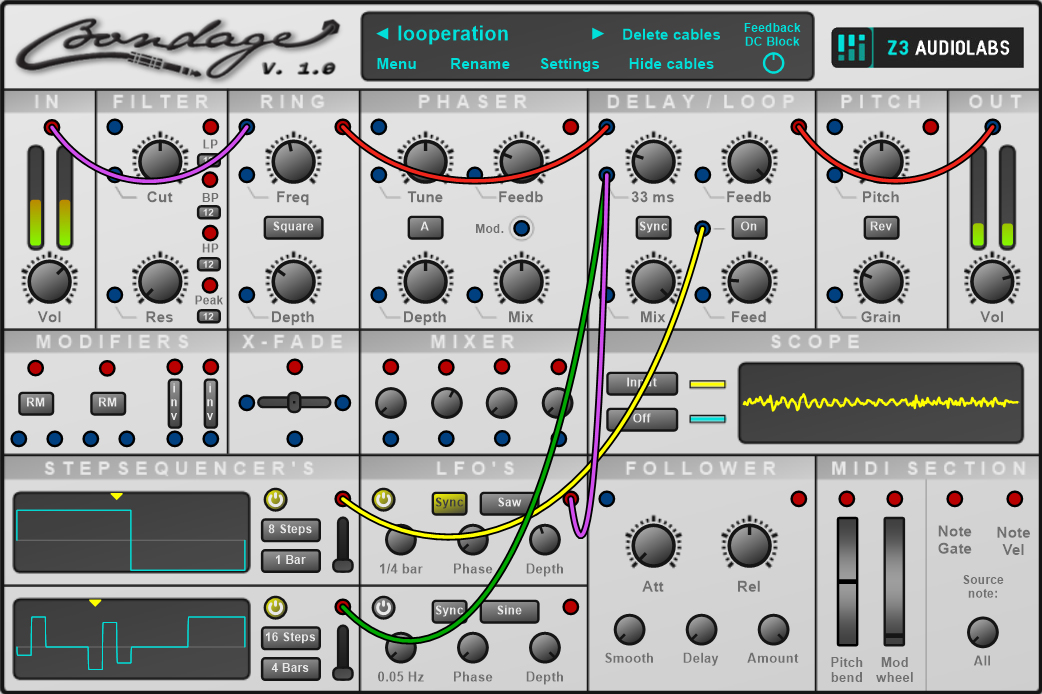Viewport: 1042px width, 694px height.
Task: Go to the next preset with right arrow
Action: click(597, 33)
